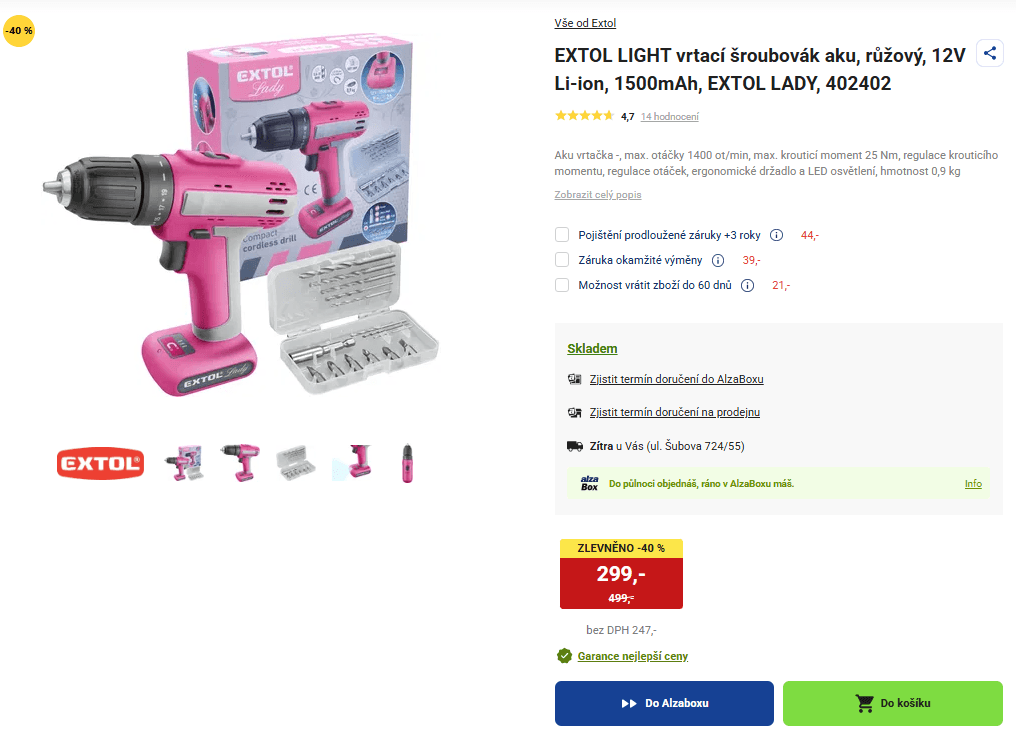
Task: Expand description via Zobrazit celý popis
Action: click(x=597, y=194)
